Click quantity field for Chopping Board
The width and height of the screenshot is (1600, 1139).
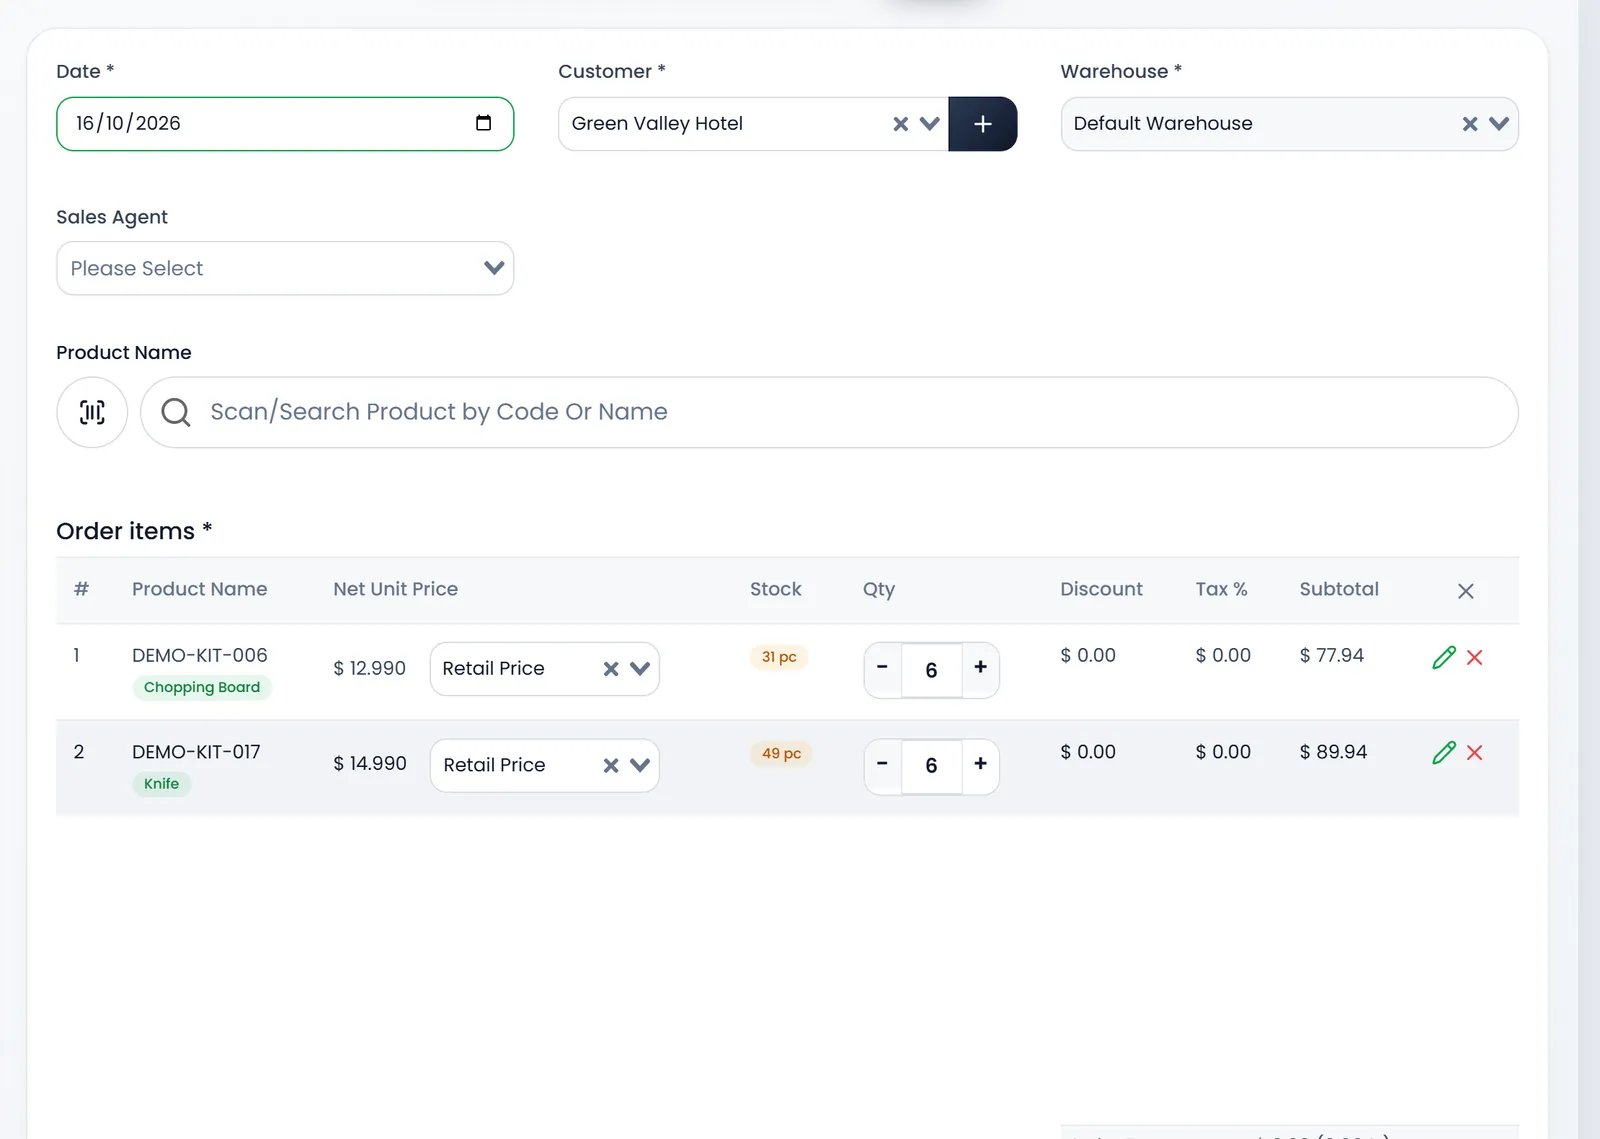click(931, 670)
